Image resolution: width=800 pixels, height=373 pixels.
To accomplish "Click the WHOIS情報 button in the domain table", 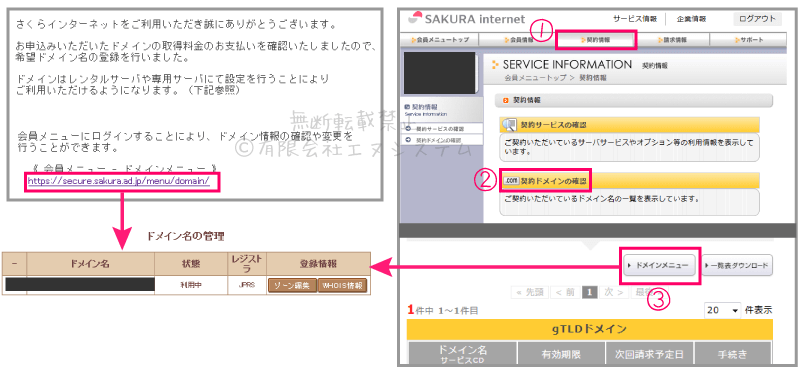I will (342, 285).
